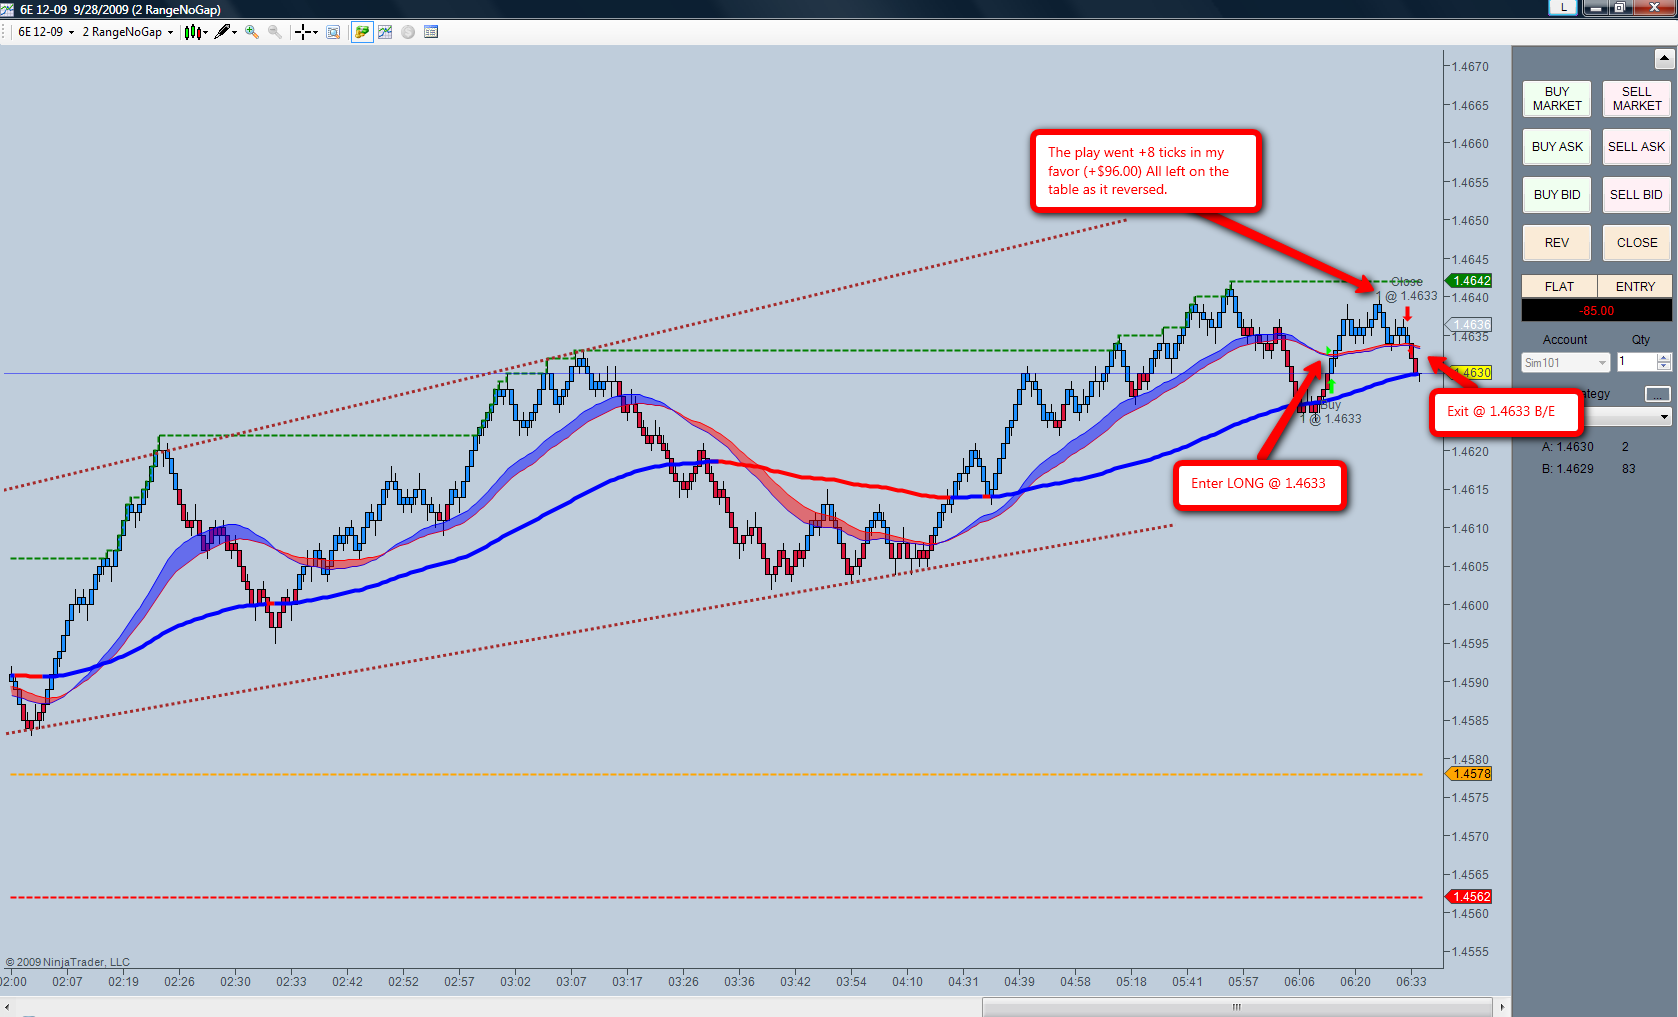Select the crosshair cursor tool

[302, 32]
